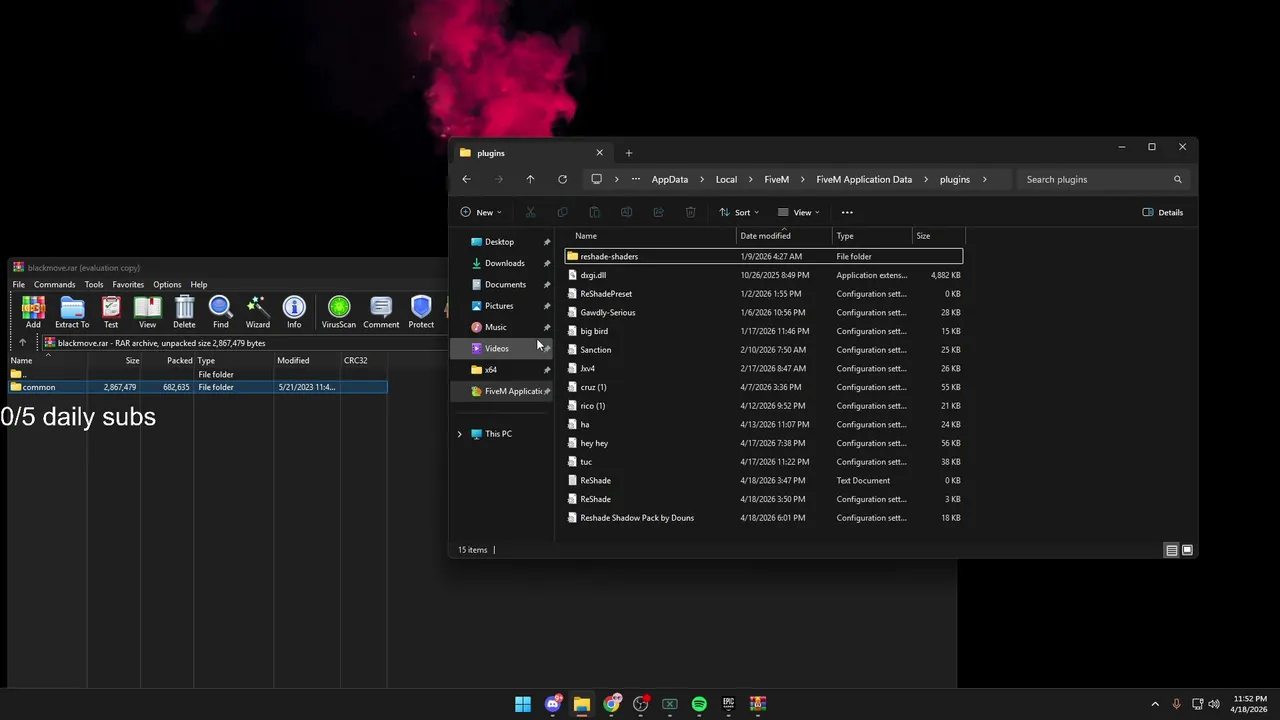Sort WinRAR list by Packed column
The image size is (1280, 720).
pos(167,360)
